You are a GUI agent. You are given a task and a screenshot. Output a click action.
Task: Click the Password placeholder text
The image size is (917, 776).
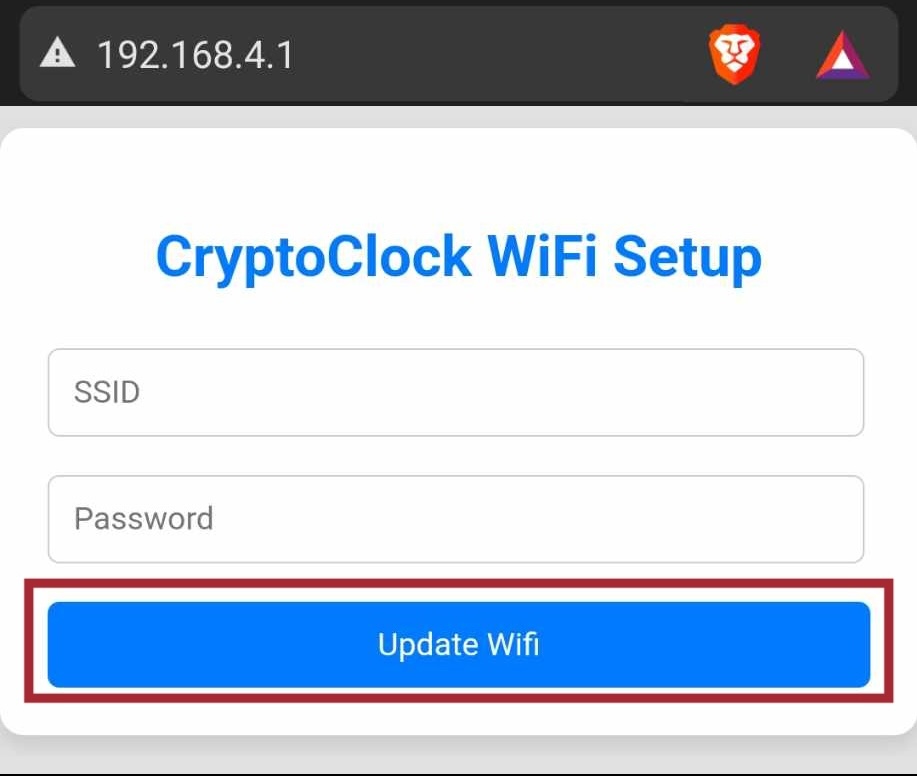(x=144, y=519)
